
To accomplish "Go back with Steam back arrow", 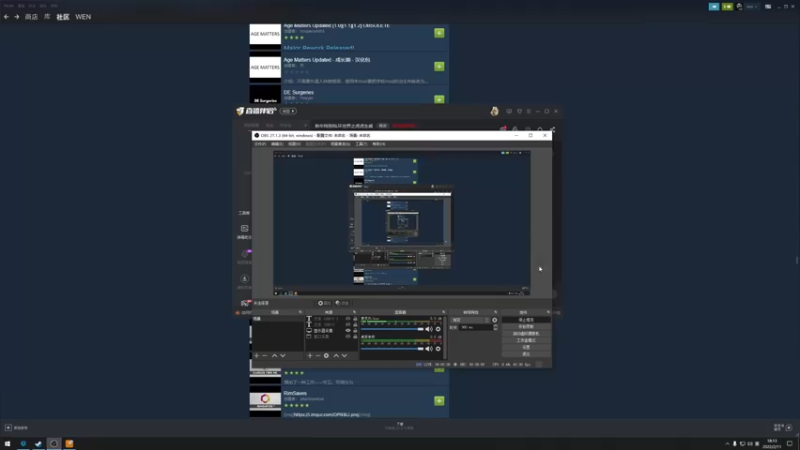I will coord(6,17).
